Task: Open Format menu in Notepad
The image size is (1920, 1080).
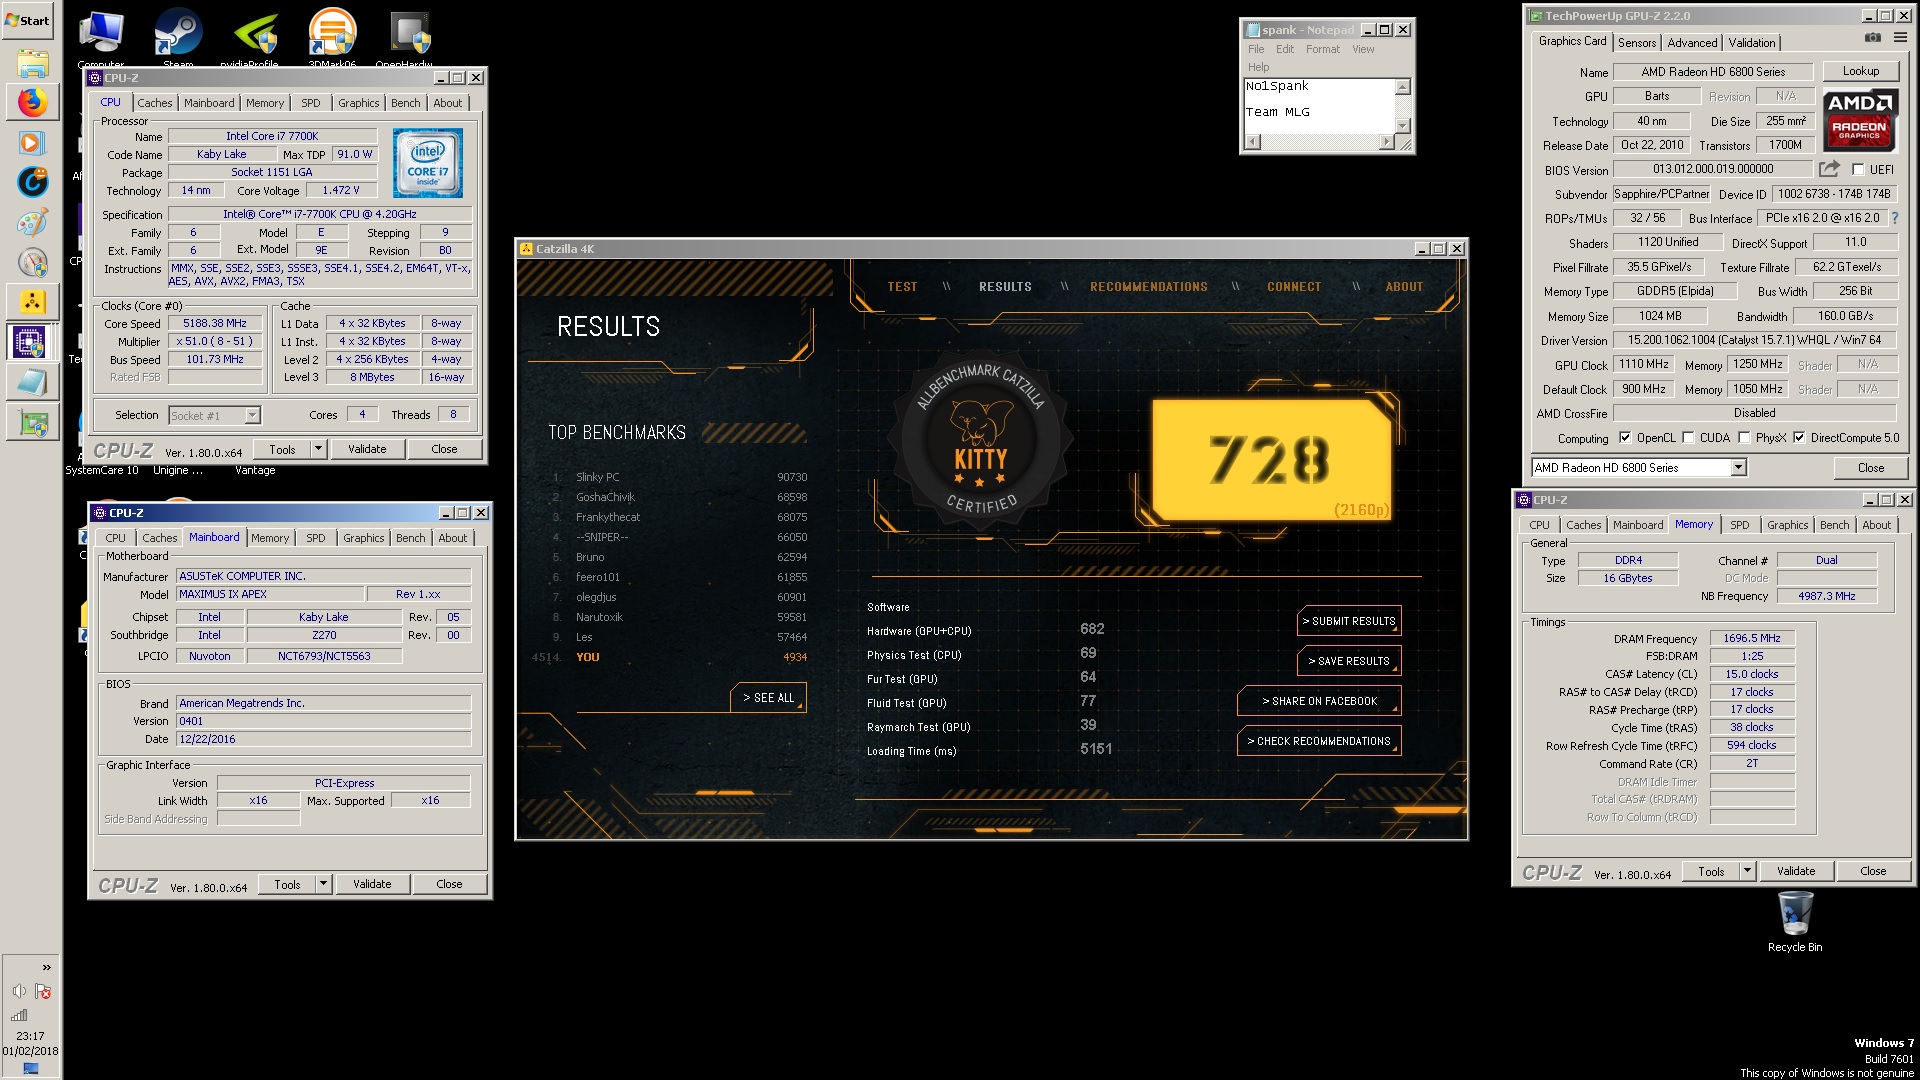Action: pyautogui.click(x=1322, y=49)
